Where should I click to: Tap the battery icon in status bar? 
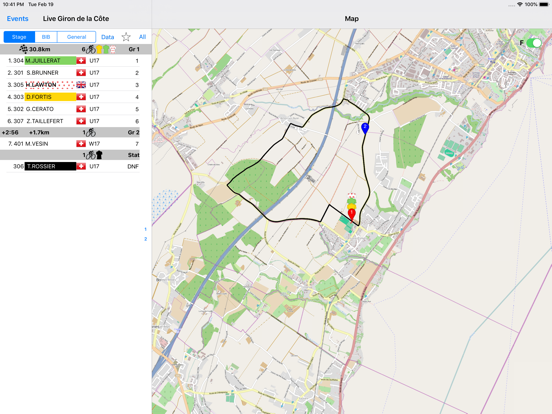coord(544,4)
